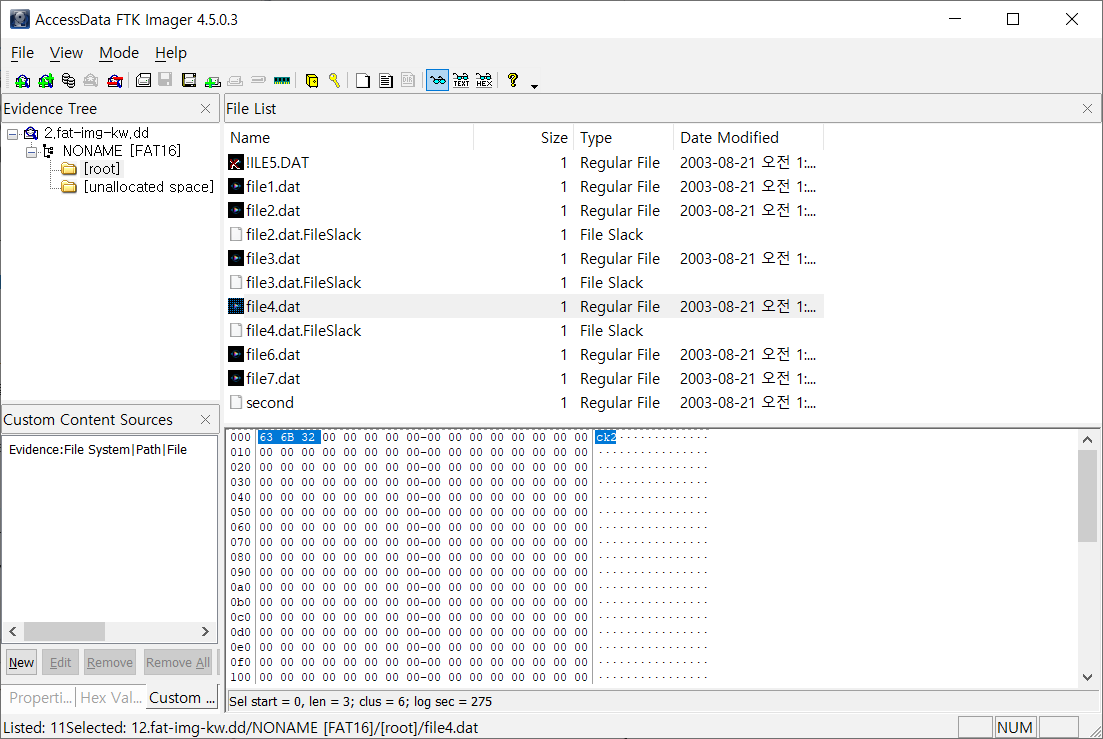The width and height of the screenshot is (1103, 739).
Task: Click the Export Files blank page icon
Action: pyautogui.click(x=363, y=81)
